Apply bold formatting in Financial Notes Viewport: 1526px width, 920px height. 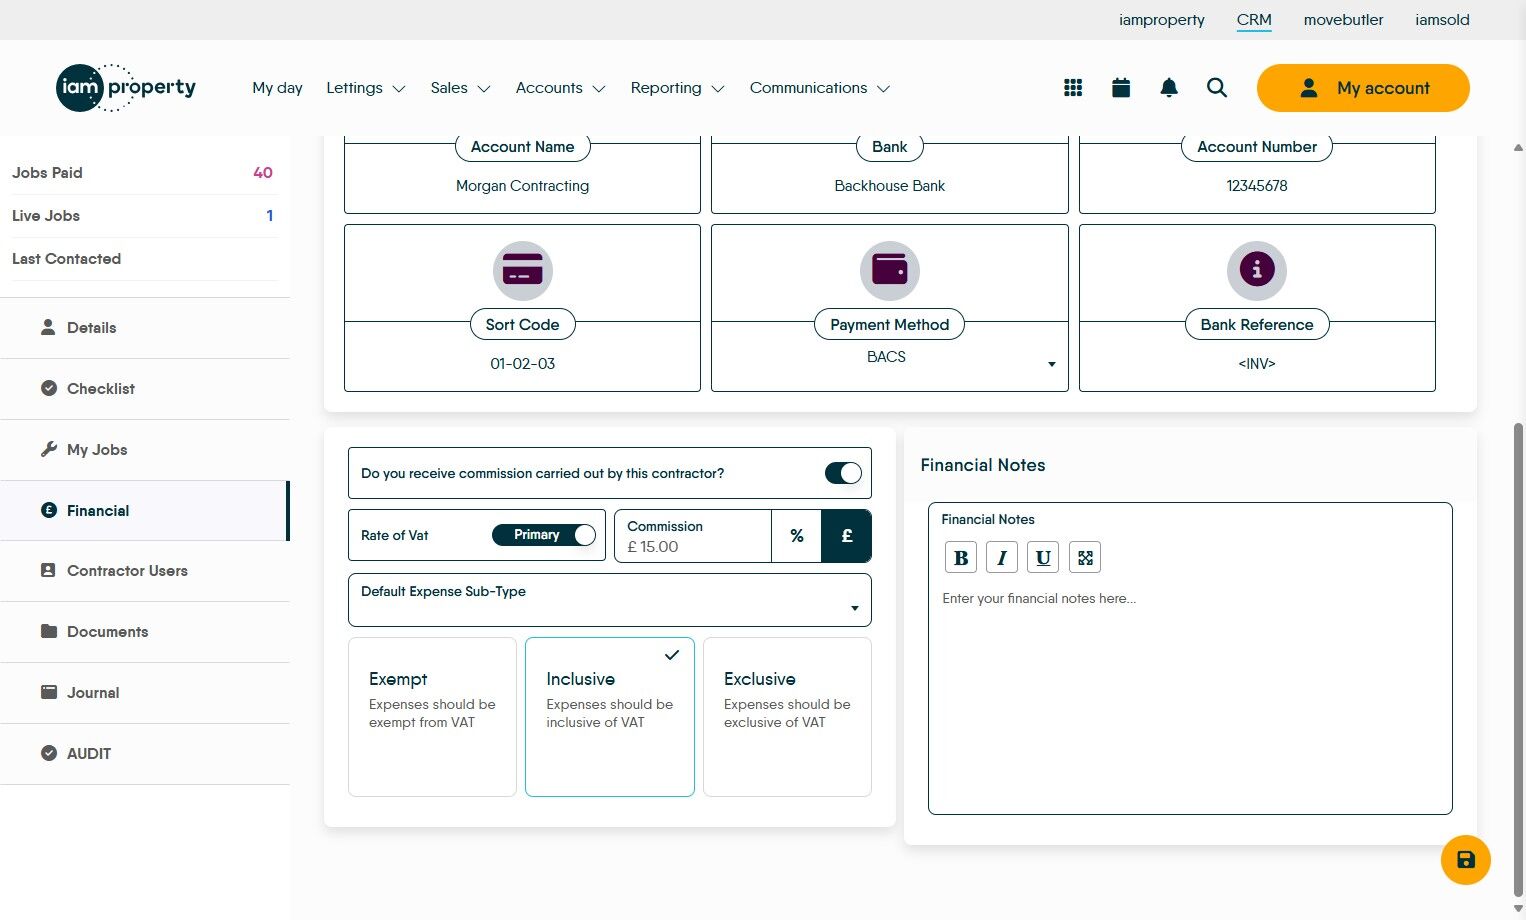coord(961,558)
